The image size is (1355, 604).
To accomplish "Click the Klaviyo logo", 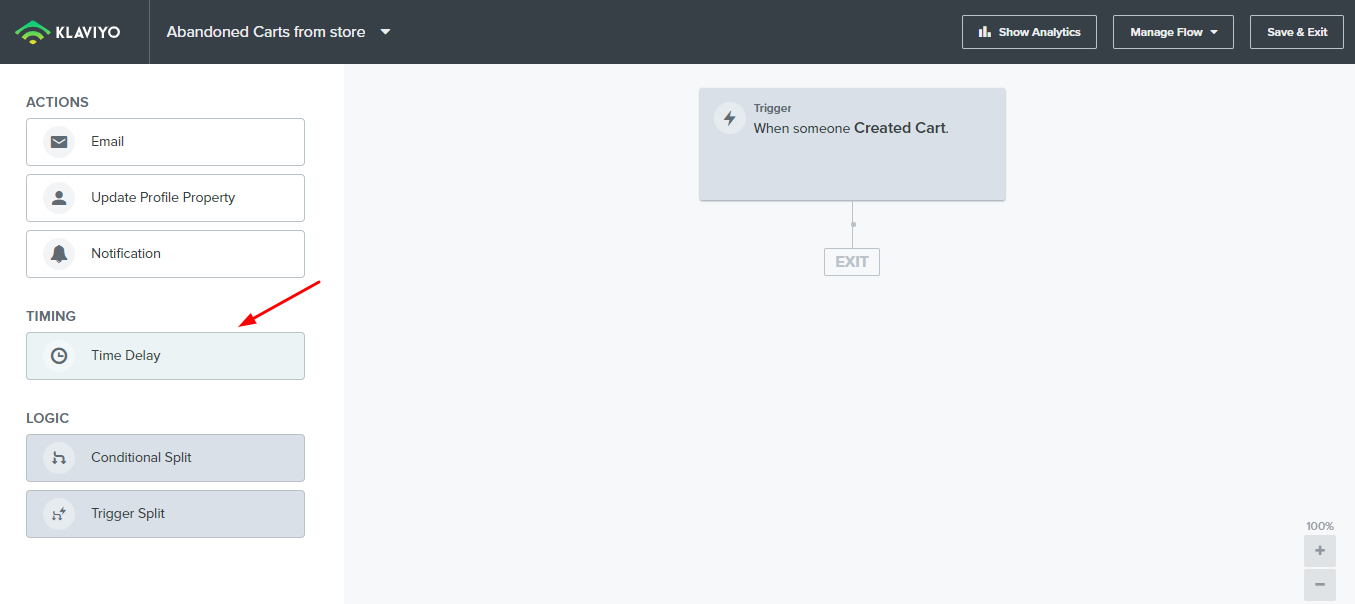I will point(68,32).
